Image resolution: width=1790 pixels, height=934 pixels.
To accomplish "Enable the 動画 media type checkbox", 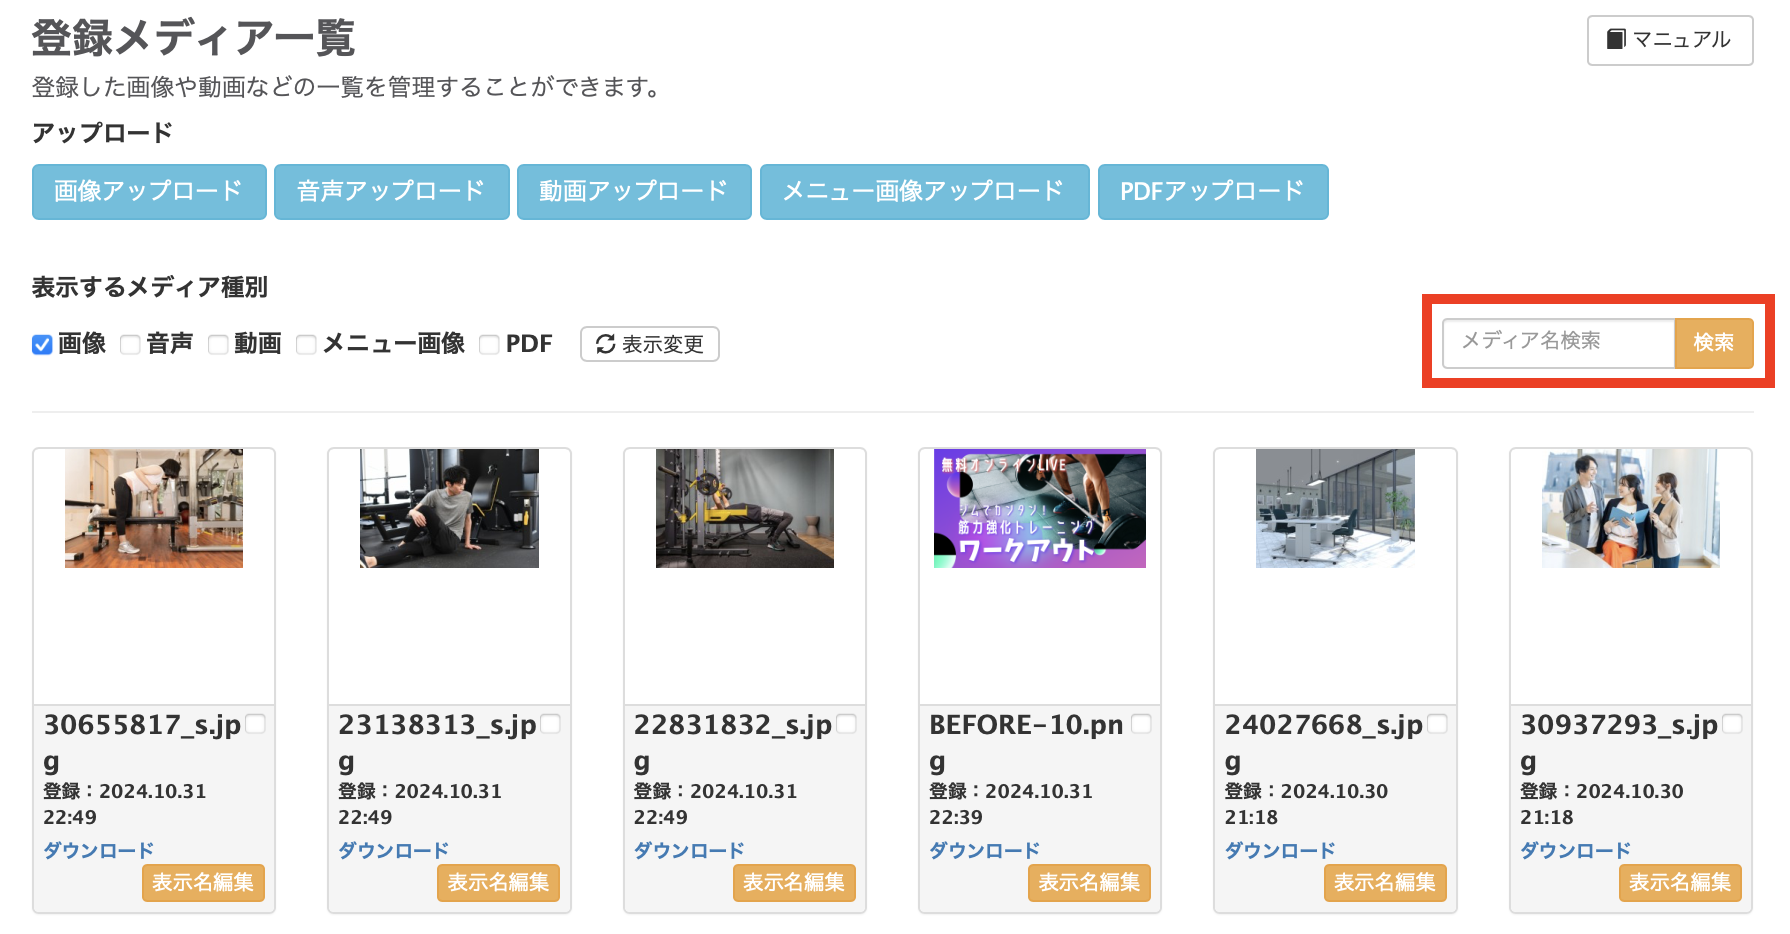I will [218, 344].
